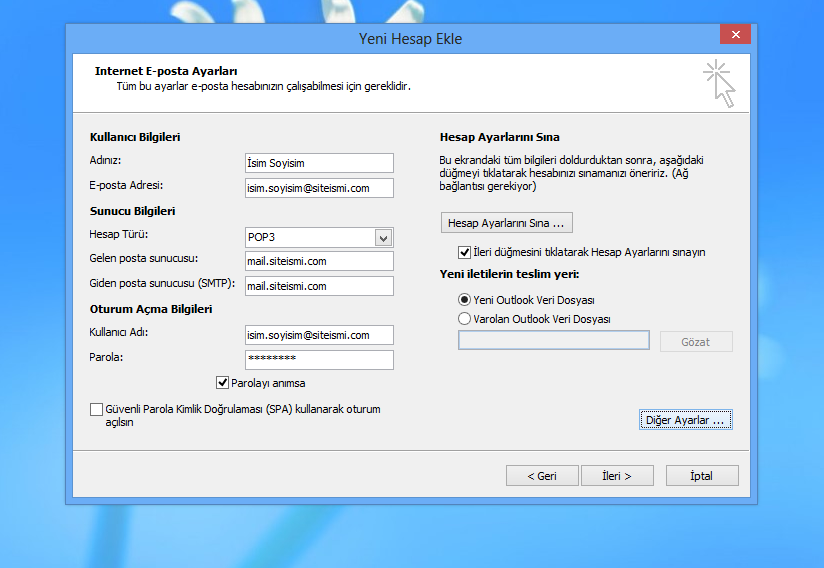
Task: Open Diğer Ayarlar settings
Action: [x=685, y=420]
